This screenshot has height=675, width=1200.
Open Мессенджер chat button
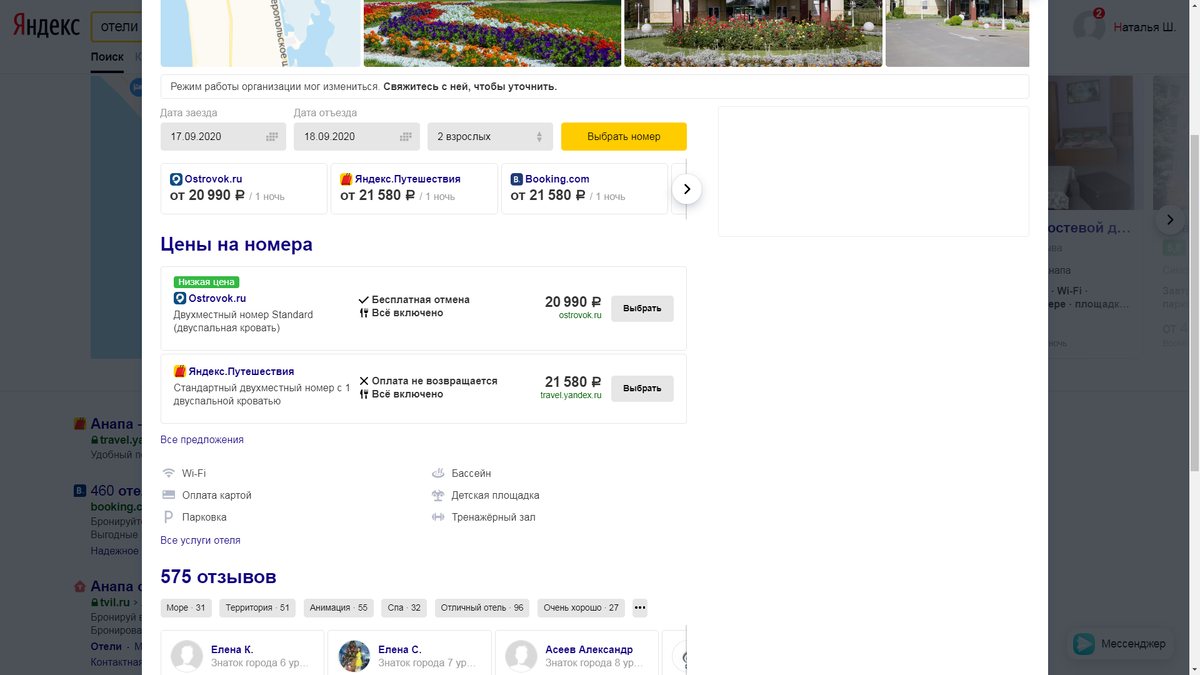(1119, 644)
